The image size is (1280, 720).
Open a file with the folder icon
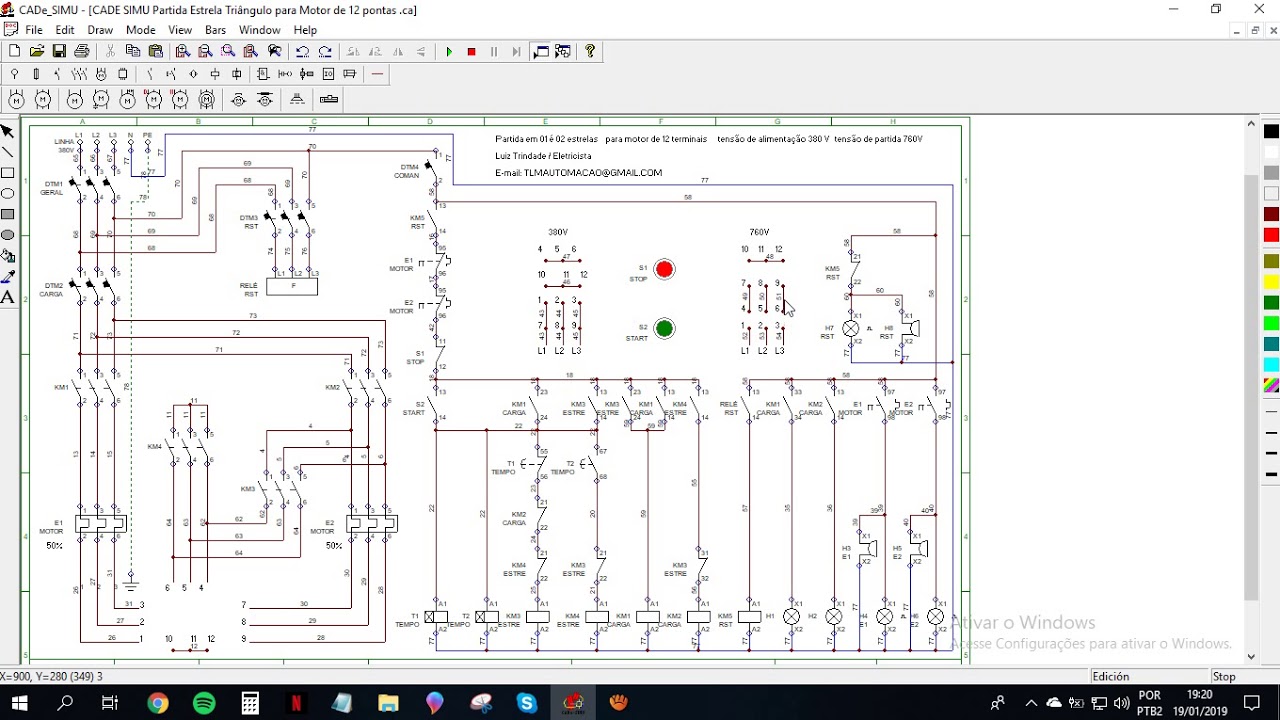pyautogui.click(x=37, y=51)
